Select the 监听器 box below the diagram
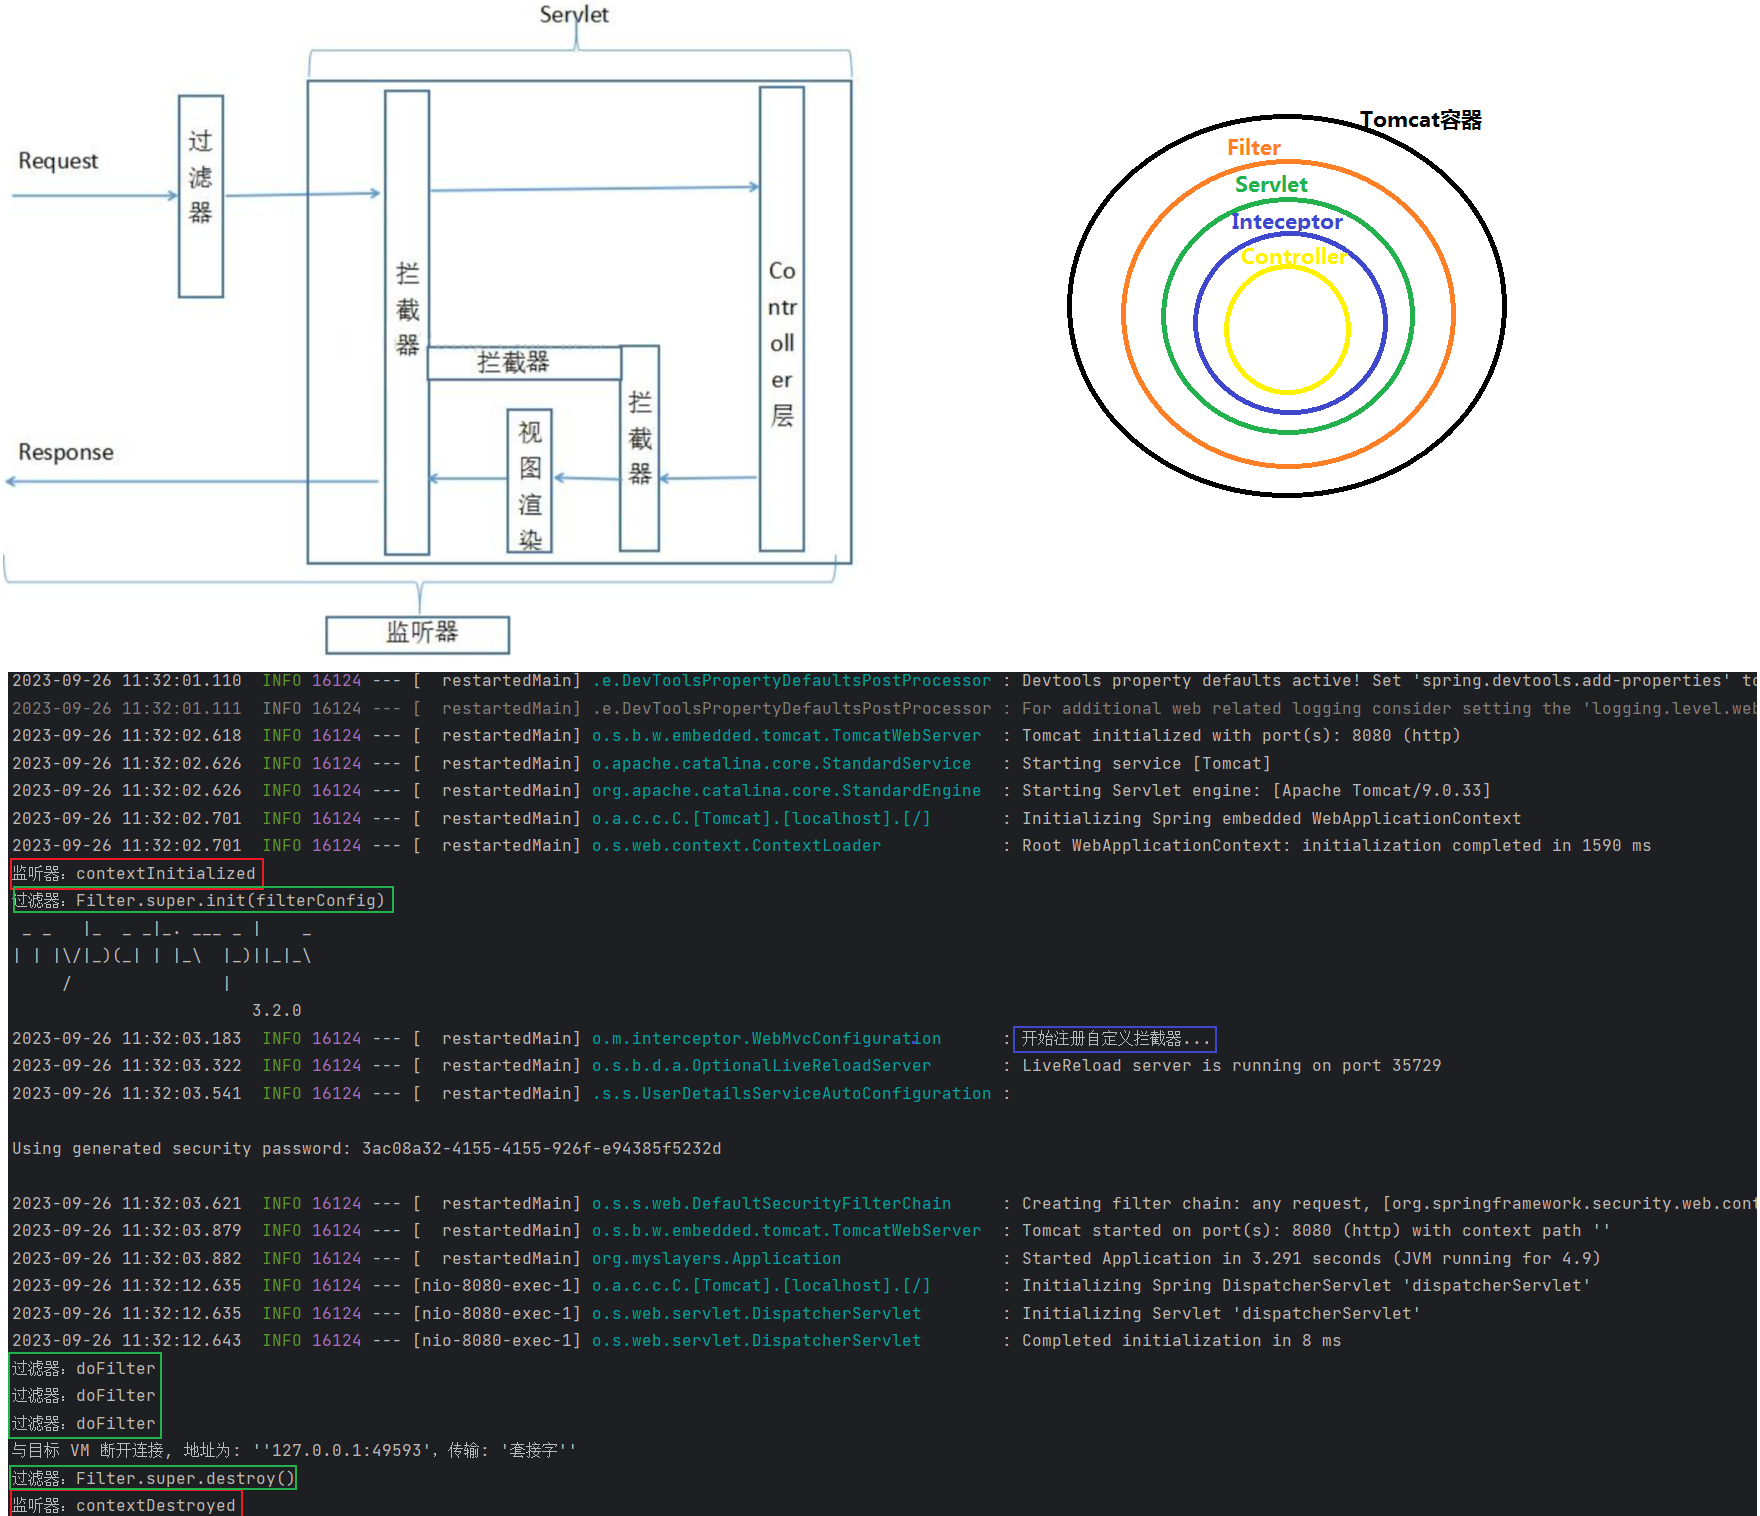Image resolution: width=1760 pixels, height=1516 pixels. pyautogui.click(x=418, y=634)
